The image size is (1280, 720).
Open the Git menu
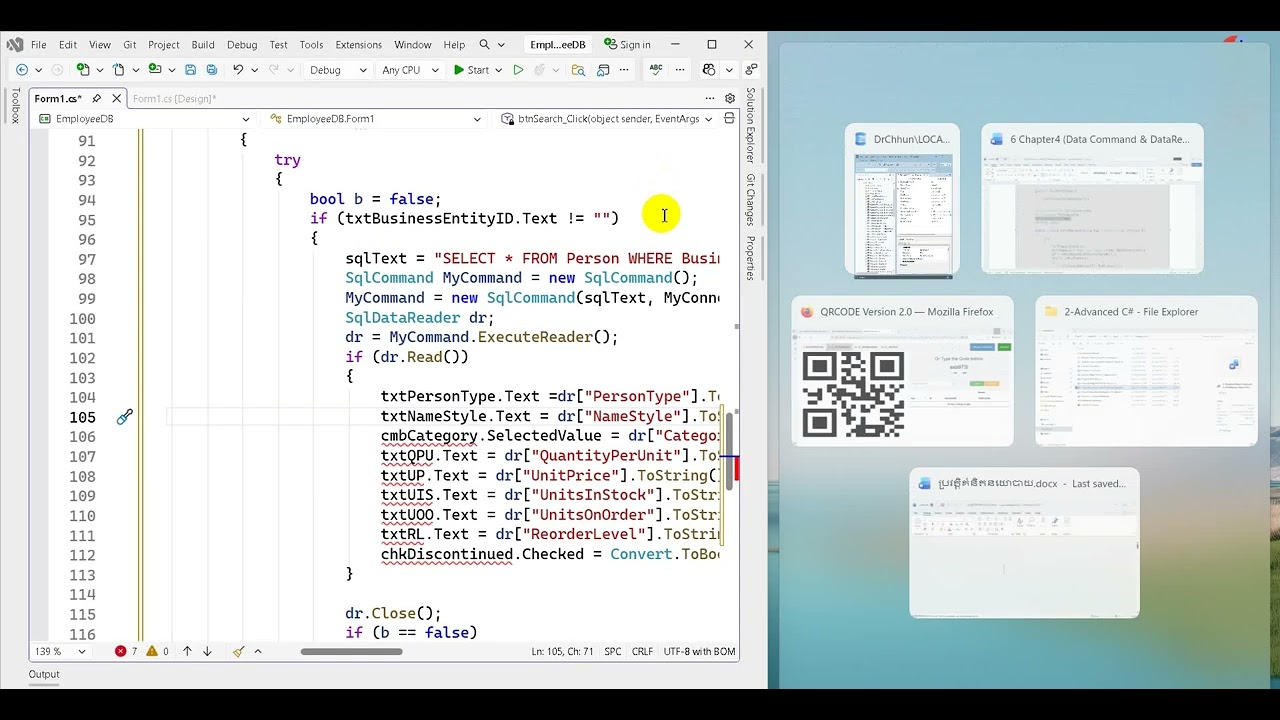point(130,45)
